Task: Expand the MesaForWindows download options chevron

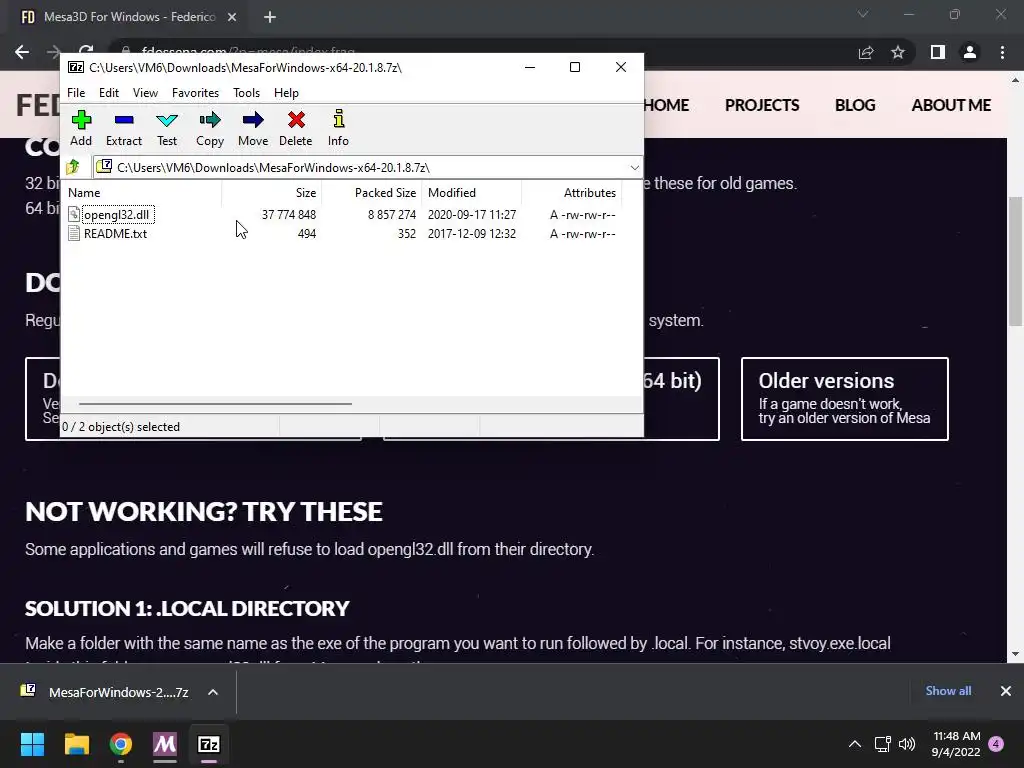Action: click(213, 692)
